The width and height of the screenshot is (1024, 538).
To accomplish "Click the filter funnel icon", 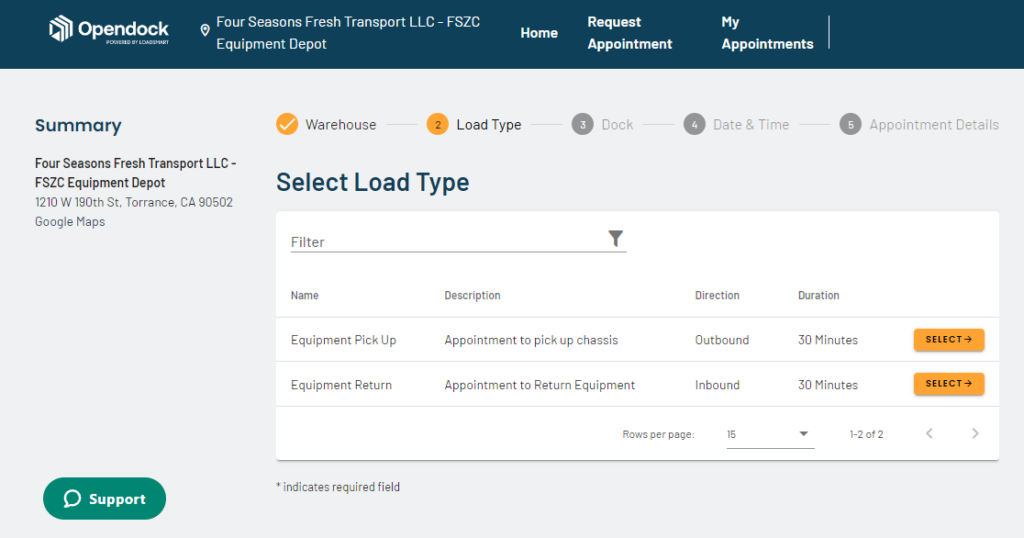I will pyautogui.click(x=616, y=238).
